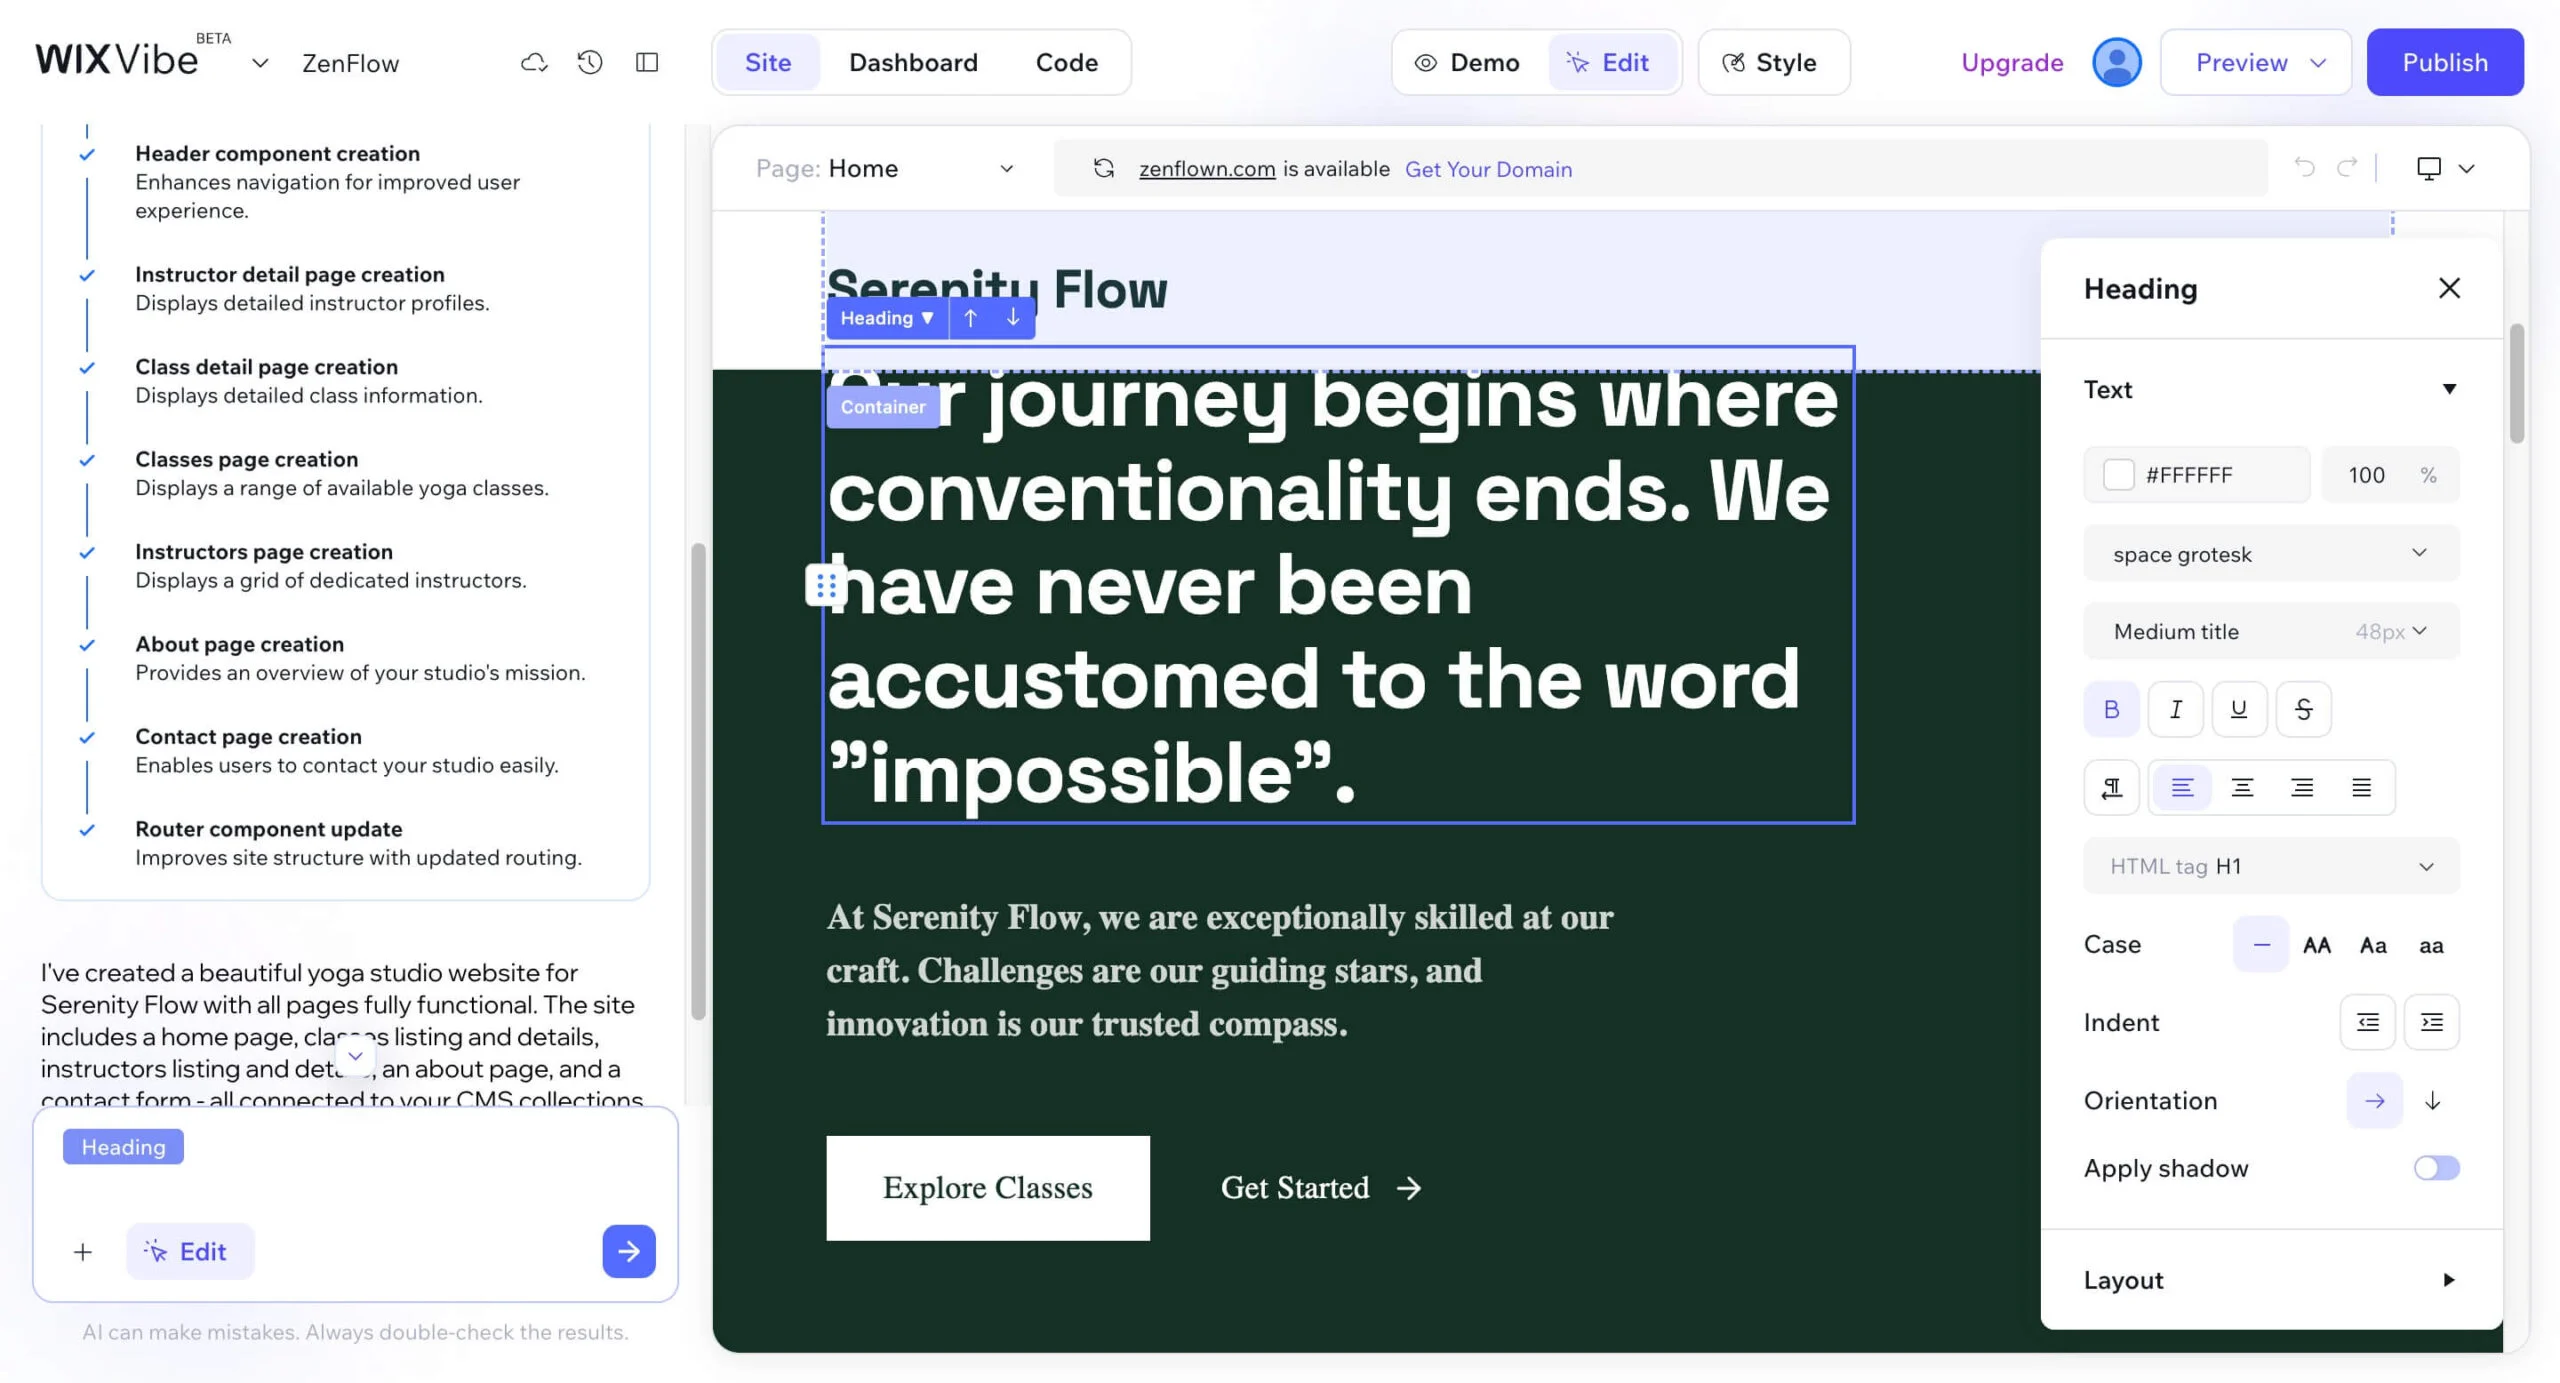Click the Get Your Domain link
2560x1383 pixels.
click(x=1488, y=168)
